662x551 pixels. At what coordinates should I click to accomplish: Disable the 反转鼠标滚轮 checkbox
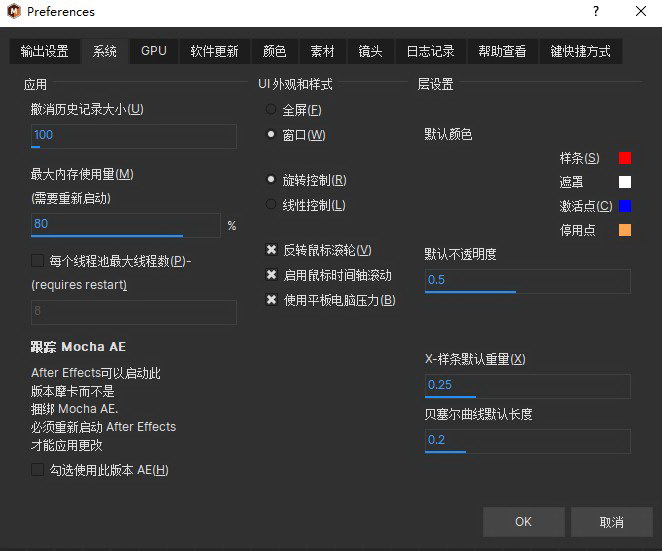click(x=271, y=250)
